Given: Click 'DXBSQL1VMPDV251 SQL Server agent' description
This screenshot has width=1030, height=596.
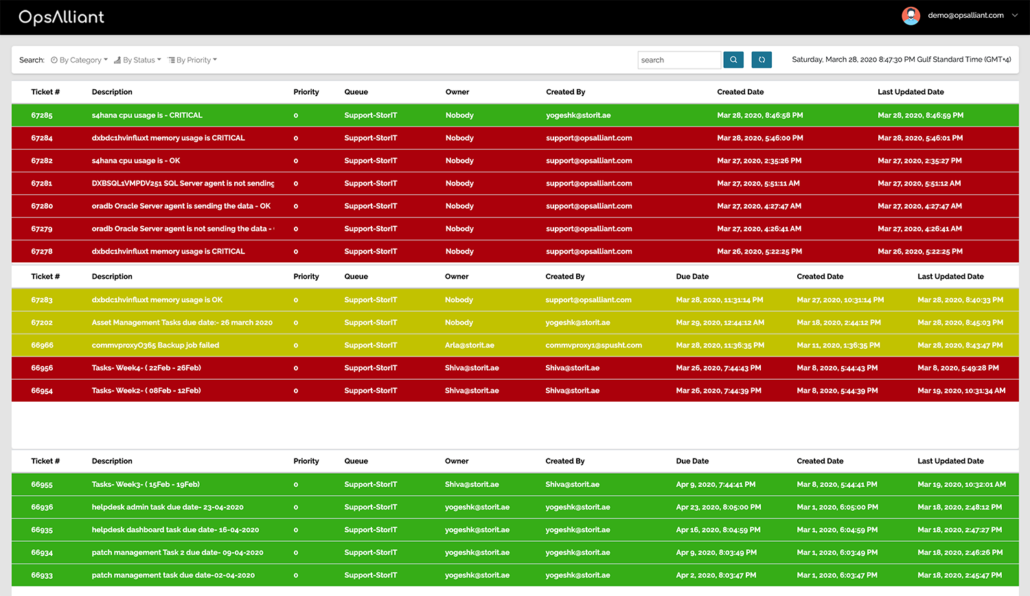Looking at the screenshot, I should click(x=183, y=183).
